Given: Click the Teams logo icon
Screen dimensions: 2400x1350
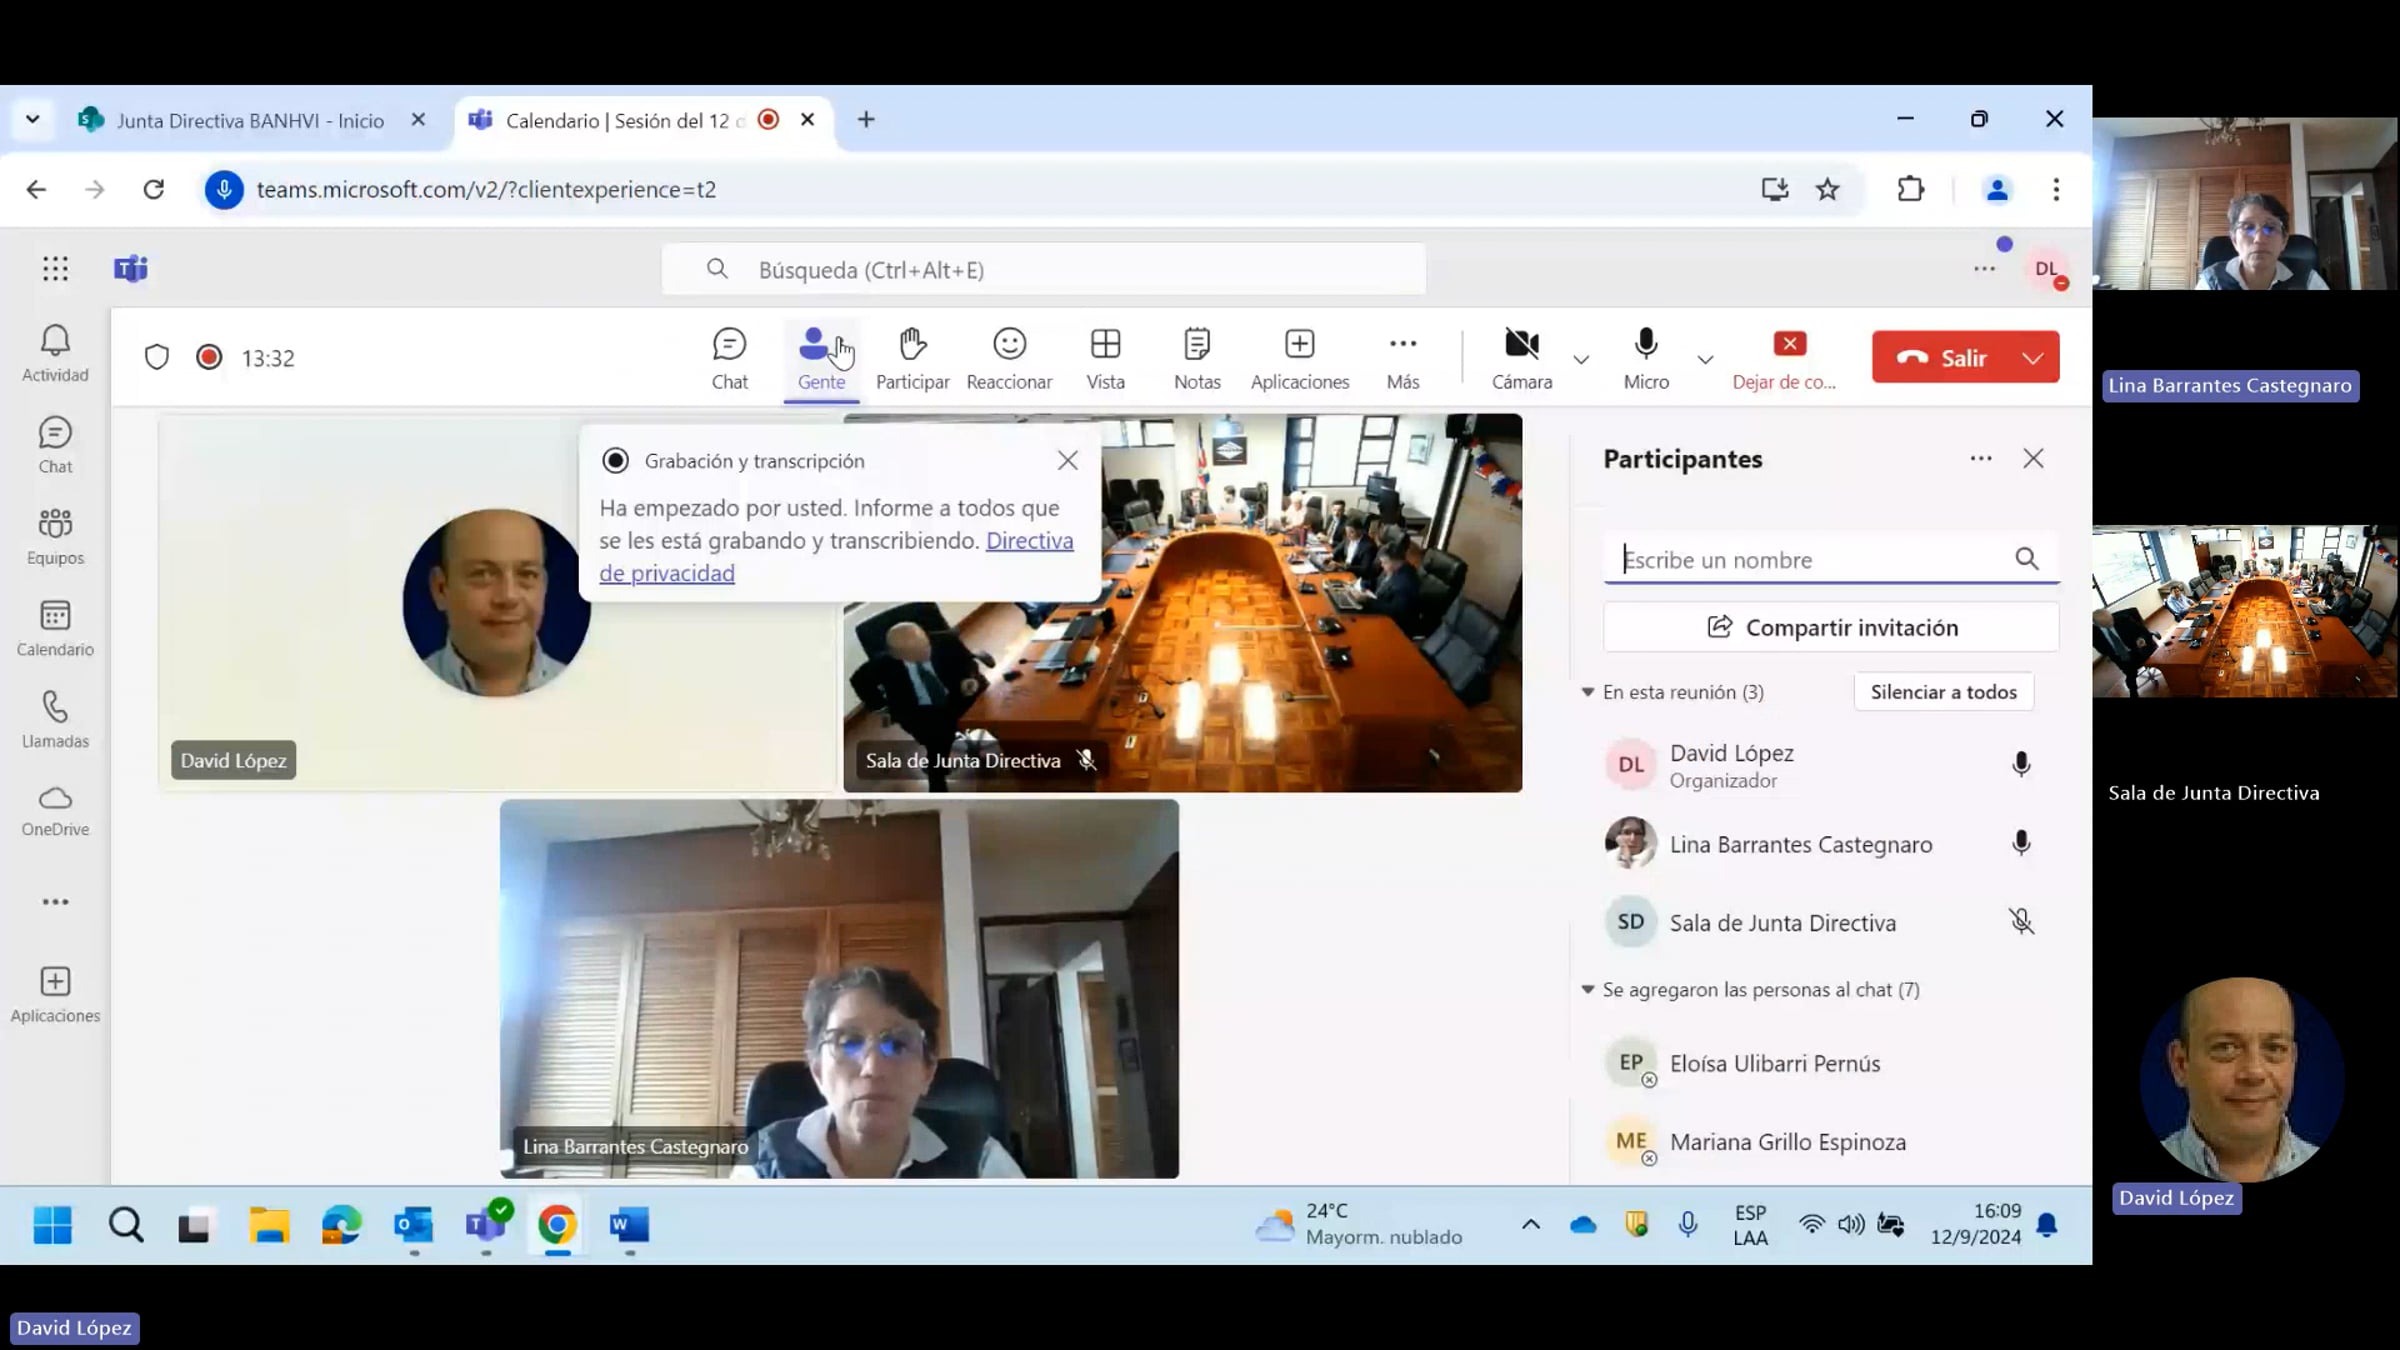Looking at the screenshot, I should coord(131,268).
